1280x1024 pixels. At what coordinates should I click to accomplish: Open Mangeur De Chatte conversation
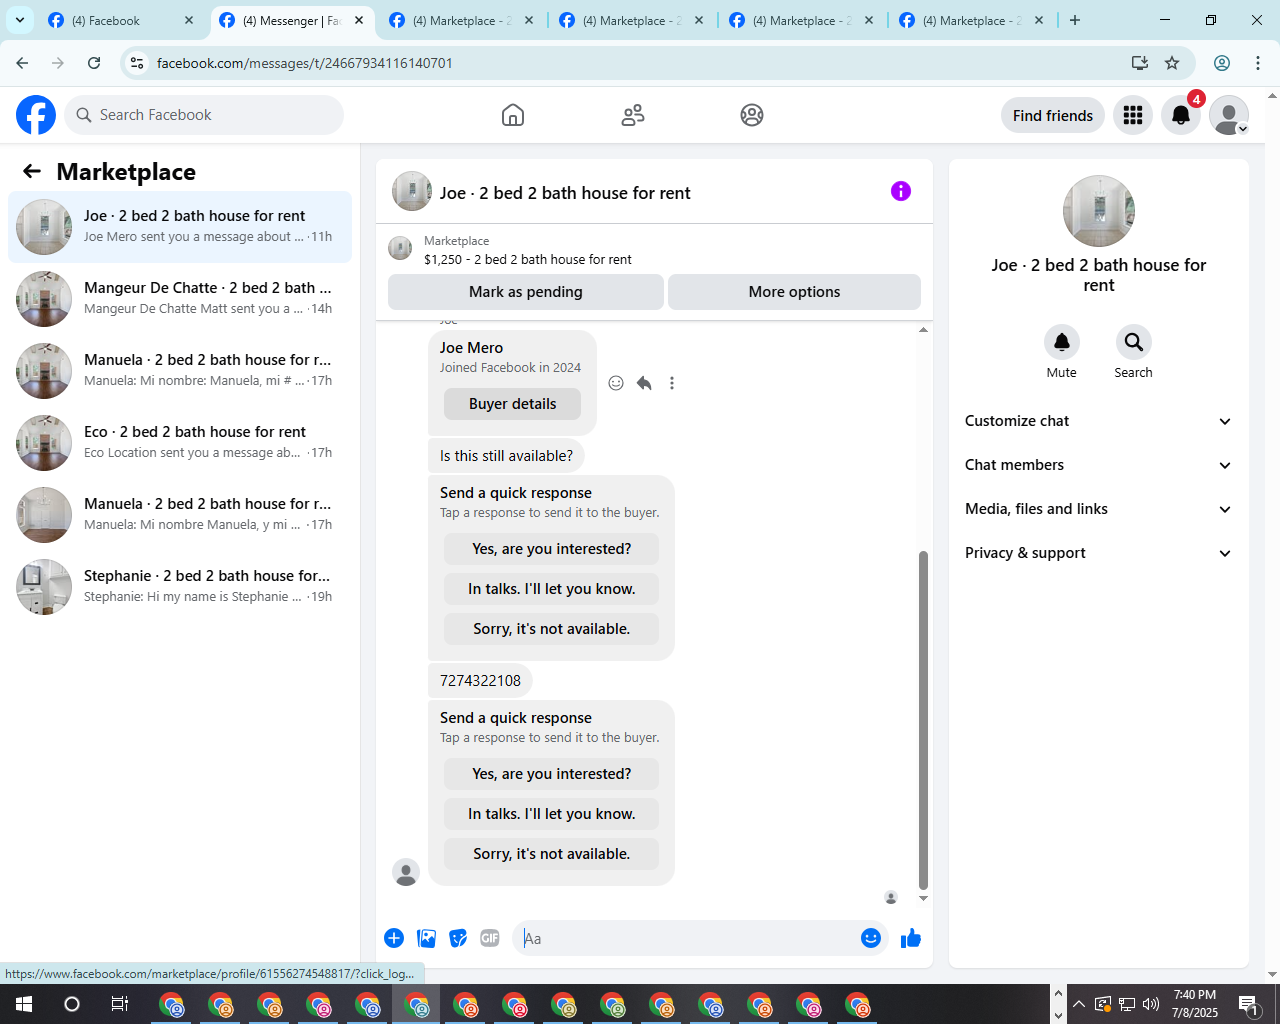coord(180,299)
